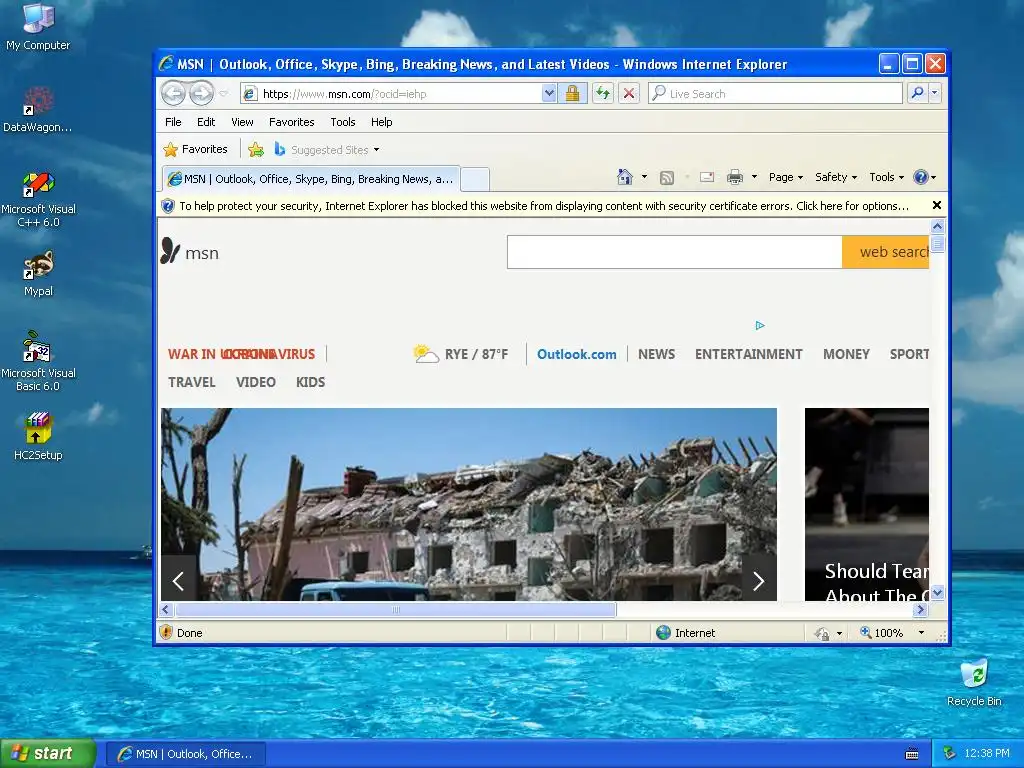Click the status bar shield icon

point(166,632)
